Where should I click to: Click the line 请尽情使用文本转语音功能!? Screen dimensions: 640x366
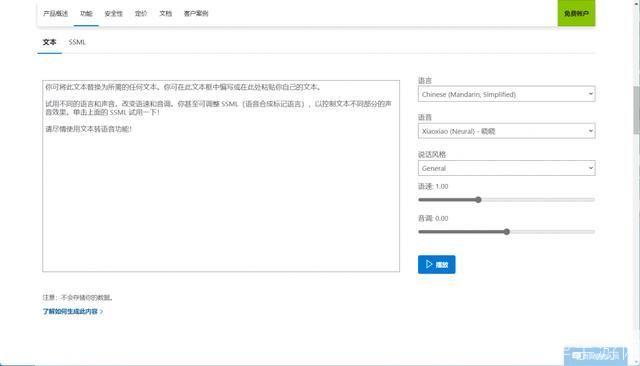point(89,129)
